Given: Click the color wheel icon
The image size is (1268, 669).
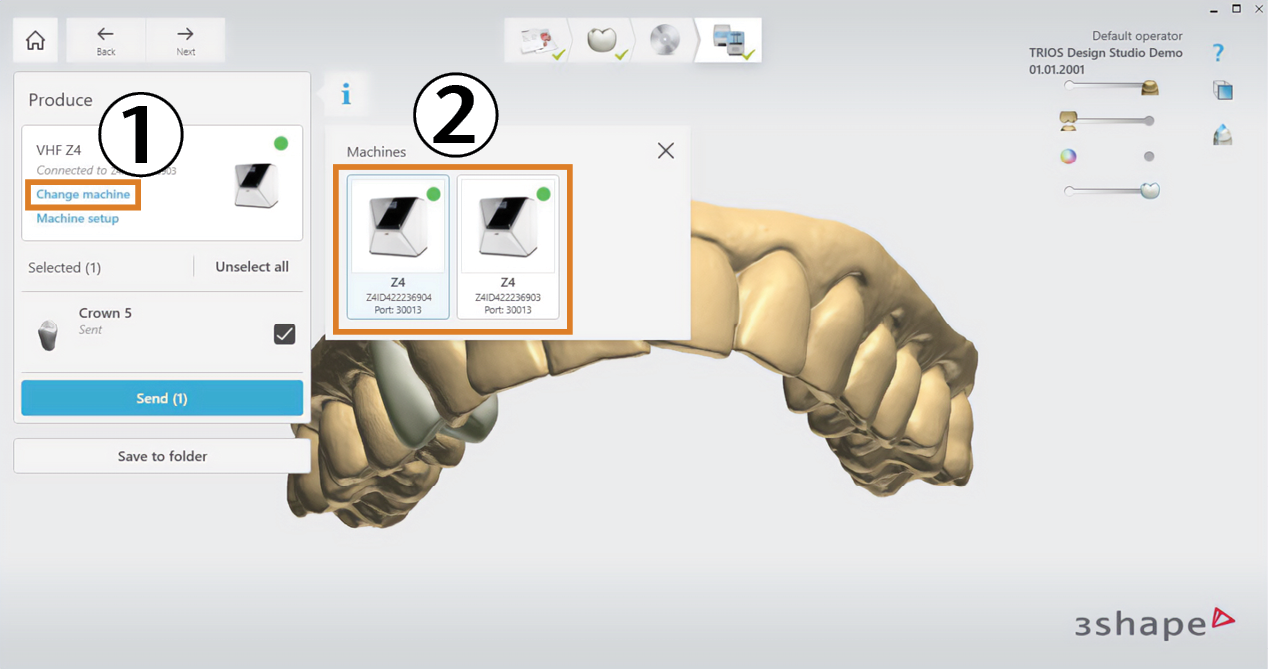Looking at the screenshot, I should [1068, 156].
